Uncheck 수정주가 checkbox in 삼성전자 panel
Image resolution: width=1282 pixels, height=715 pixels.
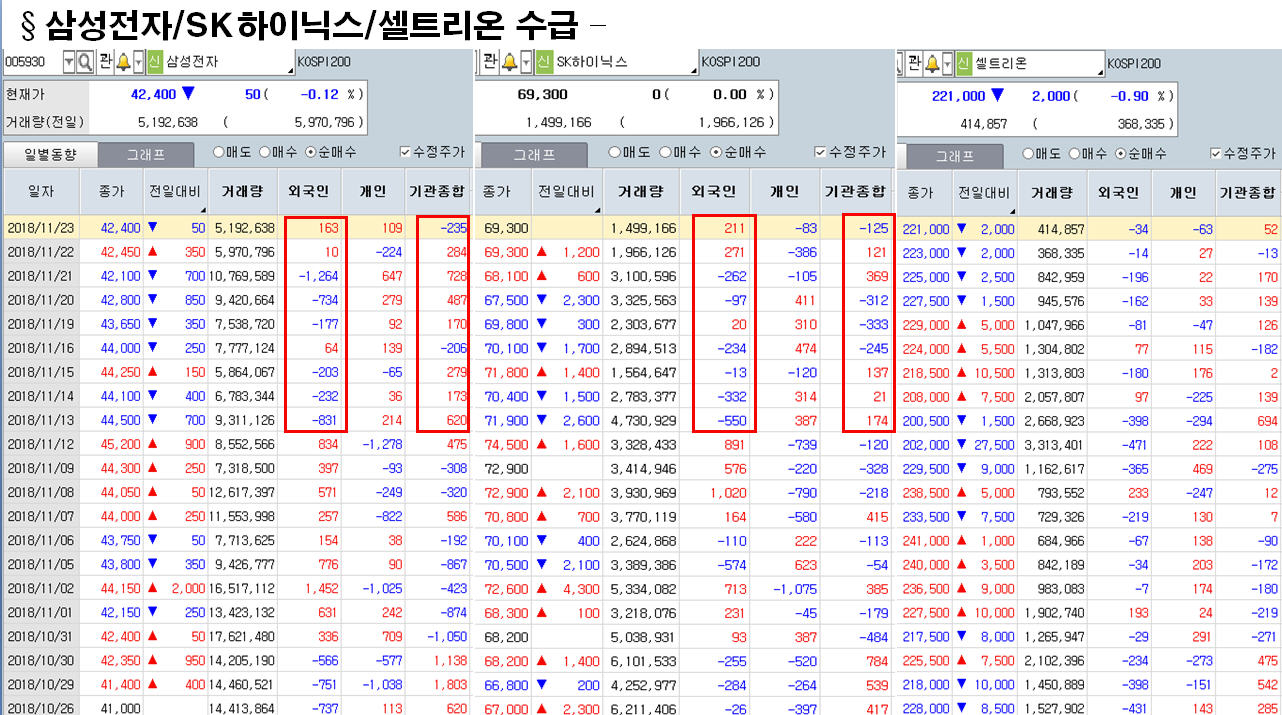point(405,153)
